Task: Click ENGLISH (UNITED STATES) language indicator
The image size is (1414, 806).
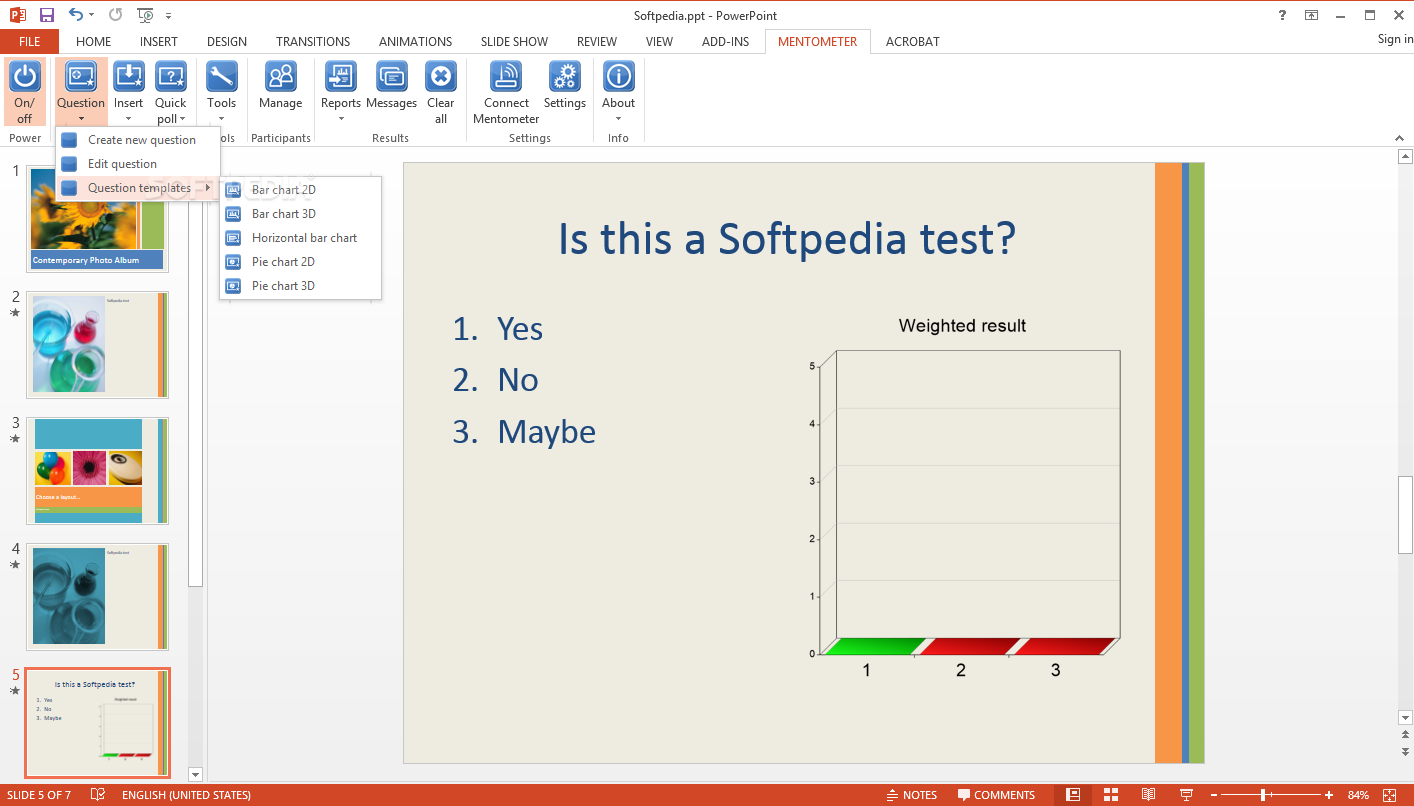Action: point(186,795)
